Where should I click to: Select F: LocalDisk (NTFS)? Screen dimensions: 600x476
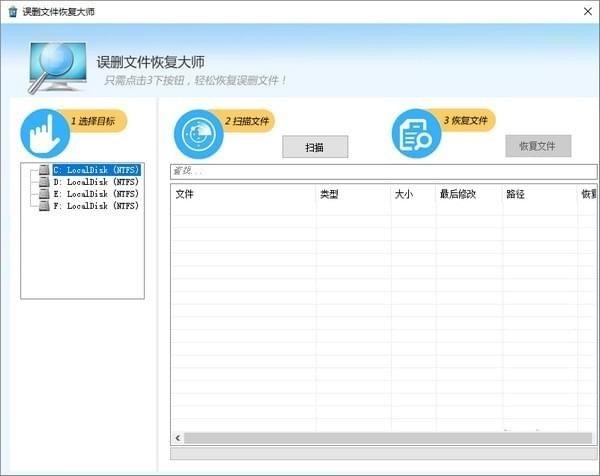(96, 206)
